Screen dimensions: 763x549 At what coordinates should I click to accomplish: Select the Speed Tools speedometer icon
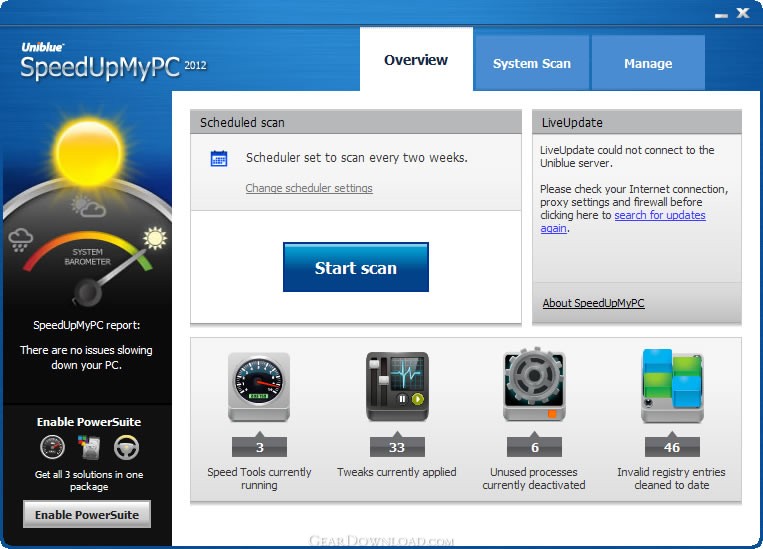pos(259,386)
